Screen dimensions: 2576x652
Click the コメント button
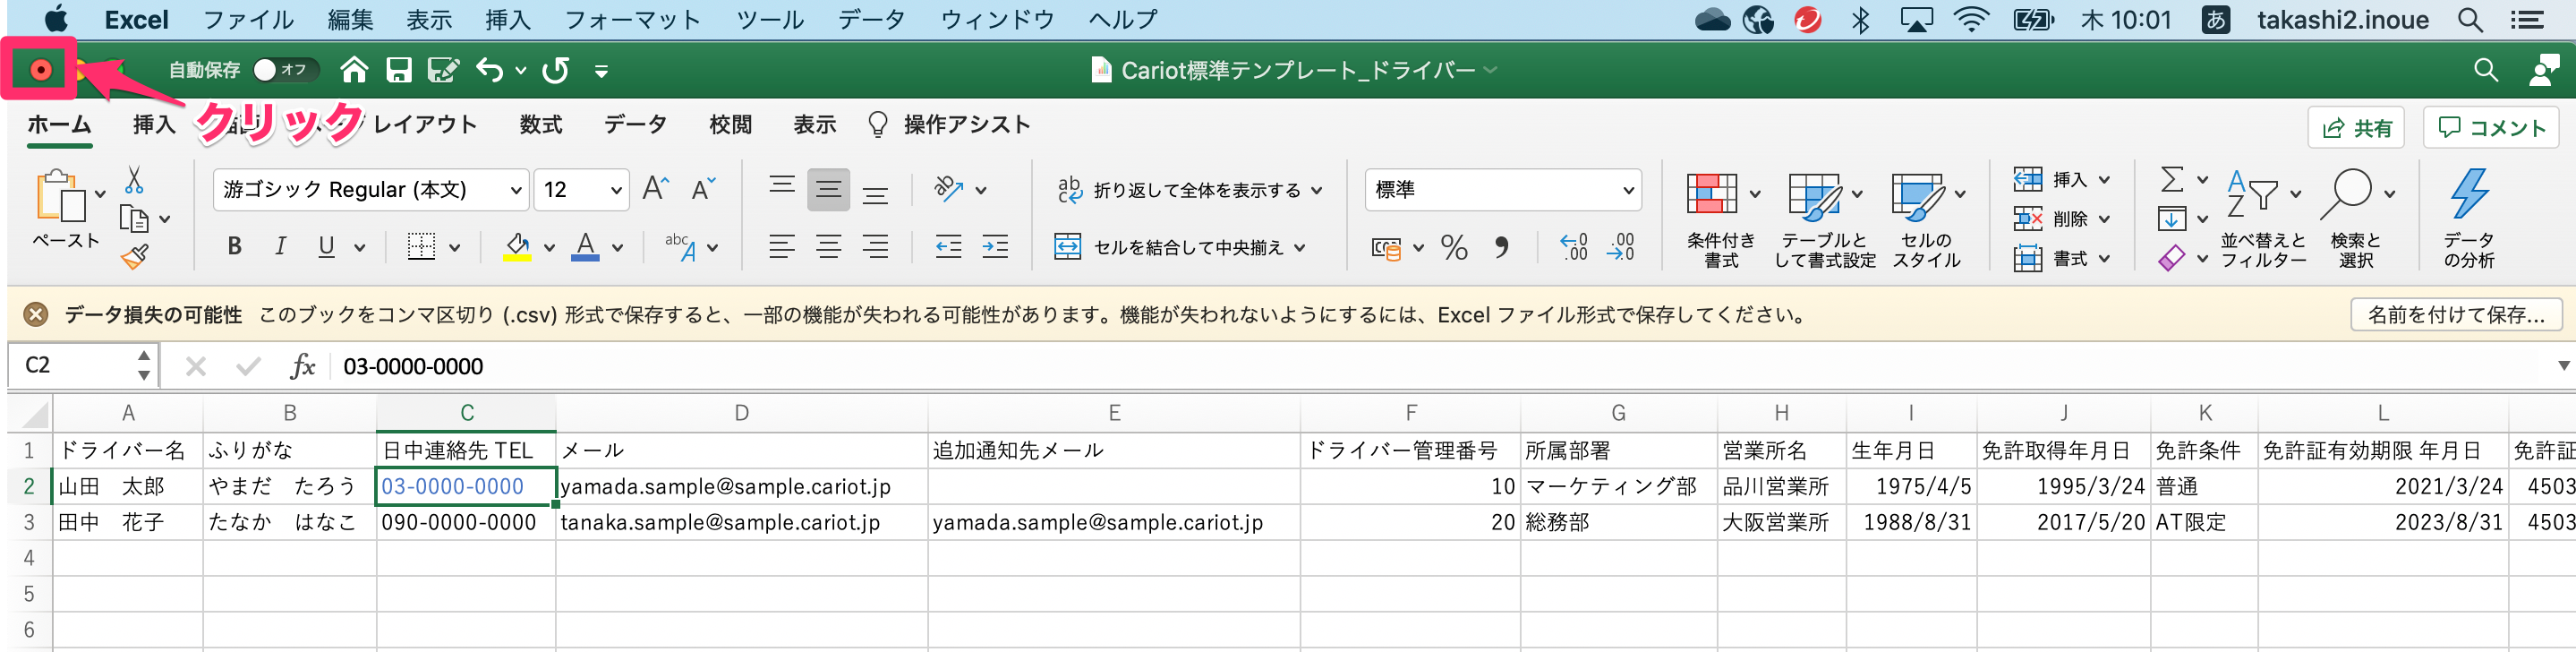(x=2490, y=128)
